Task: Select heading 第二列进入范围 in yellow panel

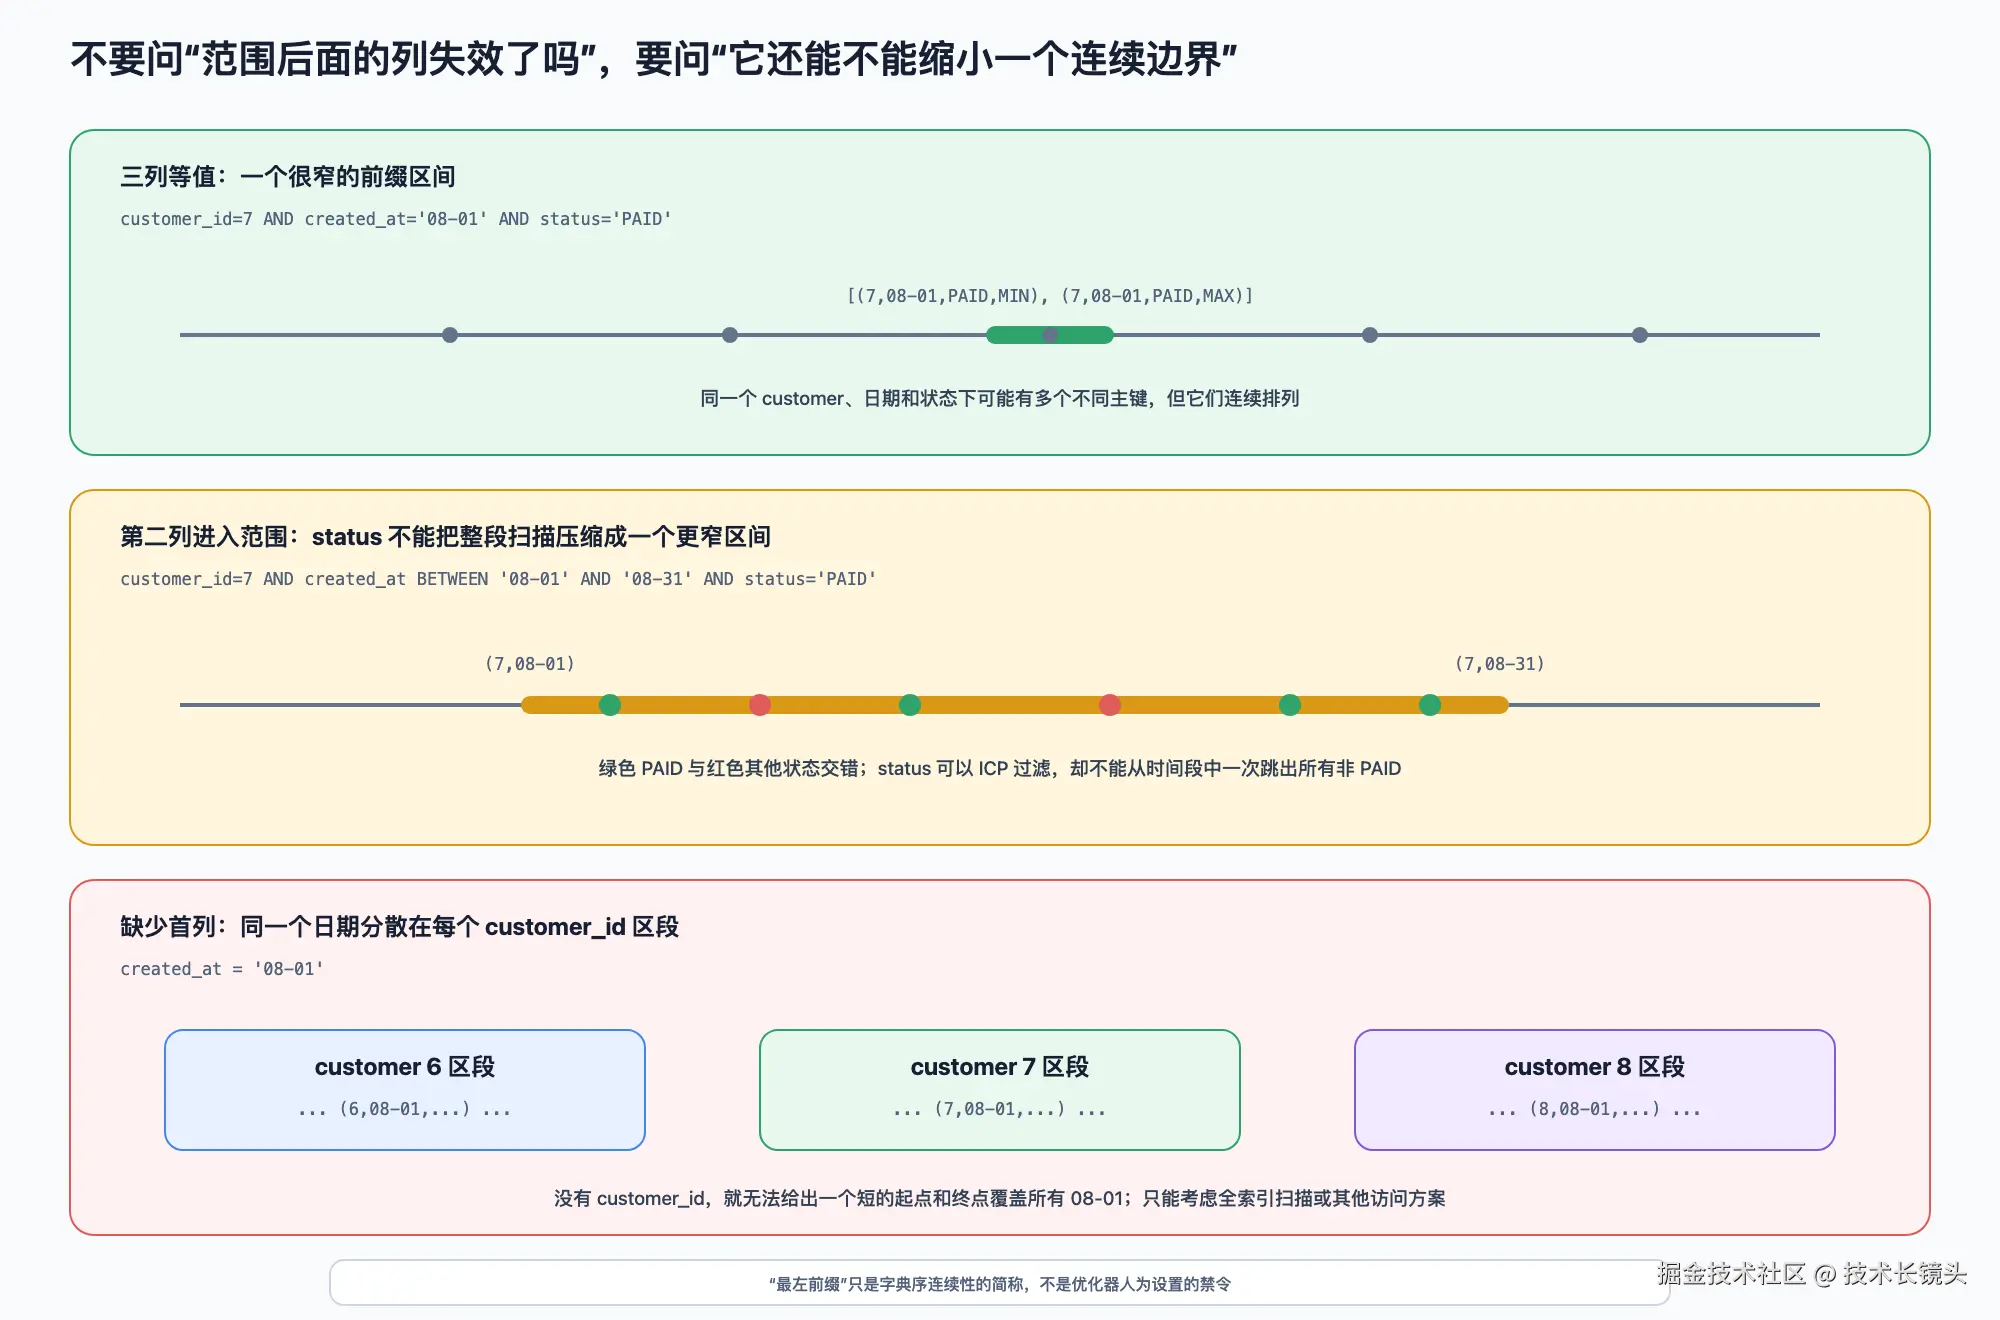Action: 446,537
